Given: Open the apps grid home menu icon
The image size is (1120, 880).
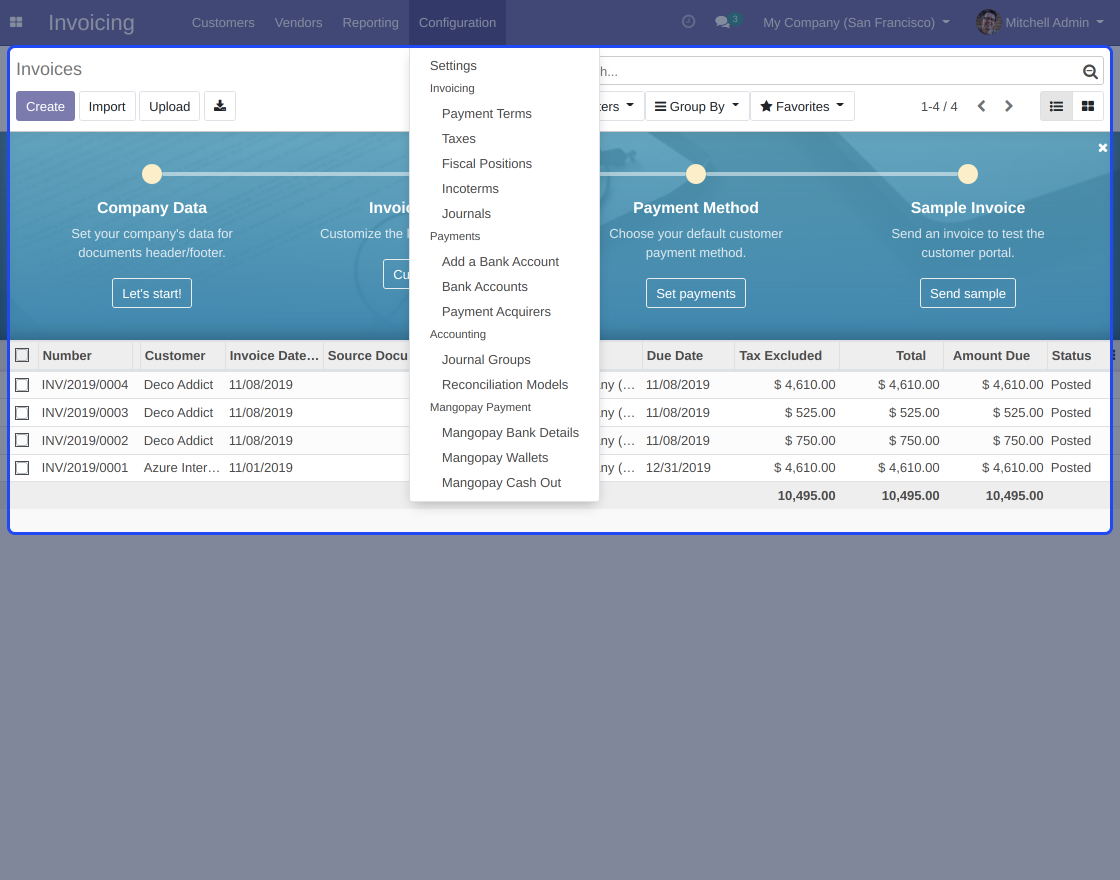Looking at the screenshot, I should click(x=16, y=22).
